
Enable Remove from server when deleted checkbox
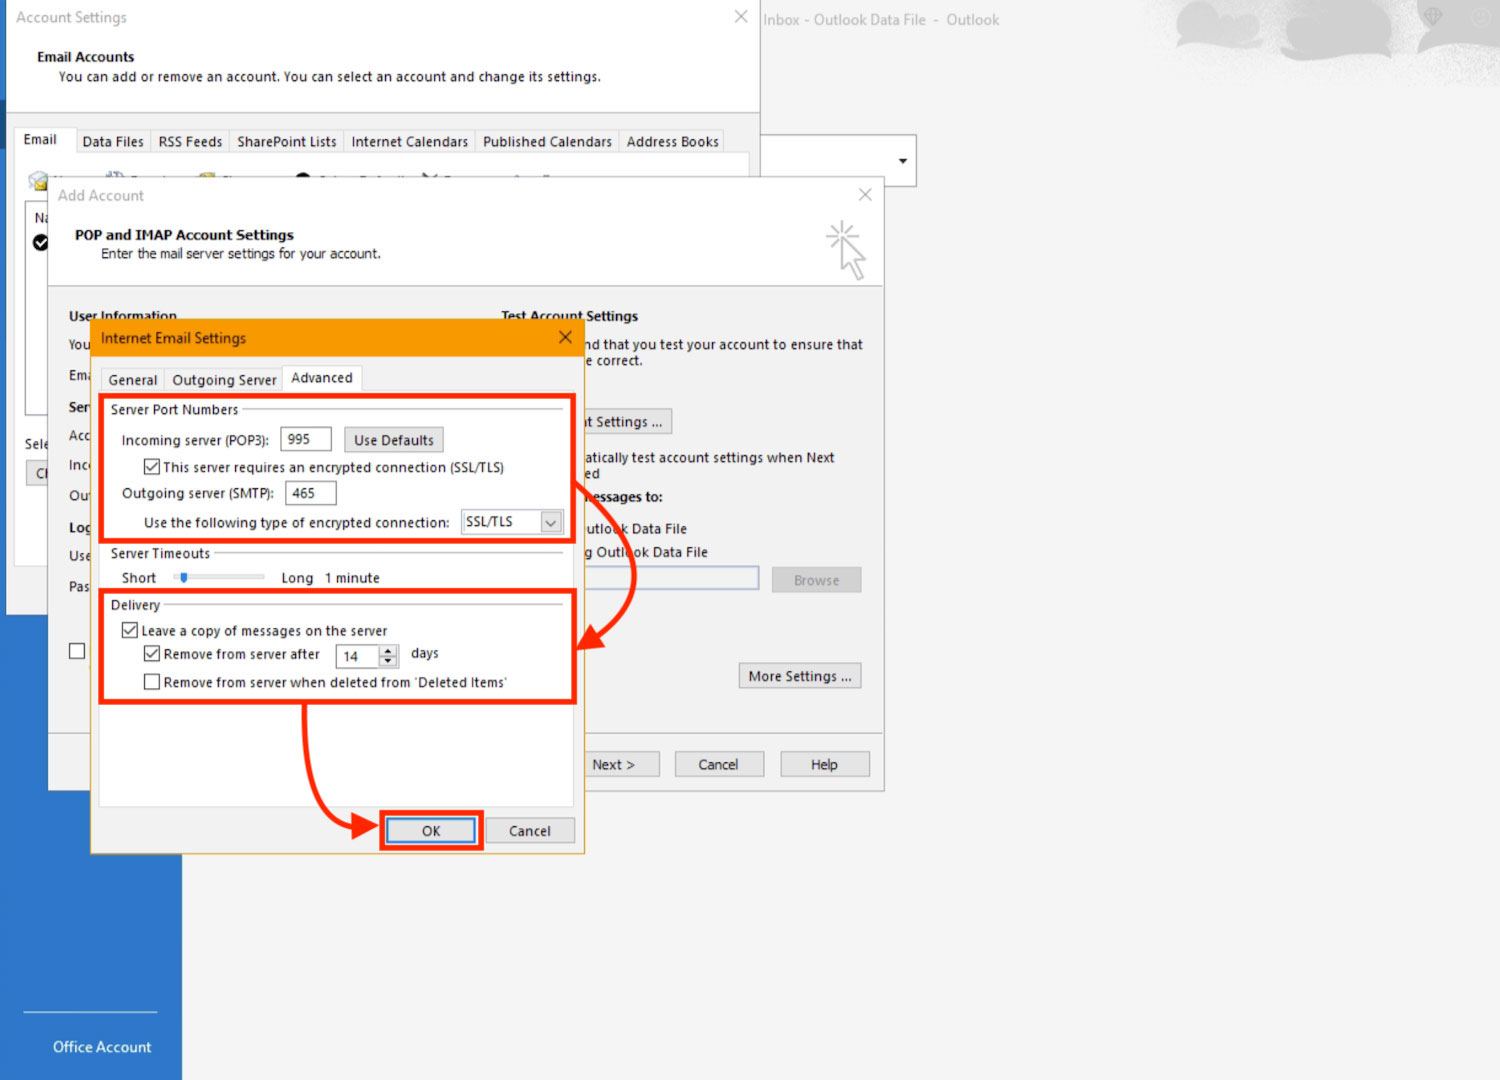point(152,682)
